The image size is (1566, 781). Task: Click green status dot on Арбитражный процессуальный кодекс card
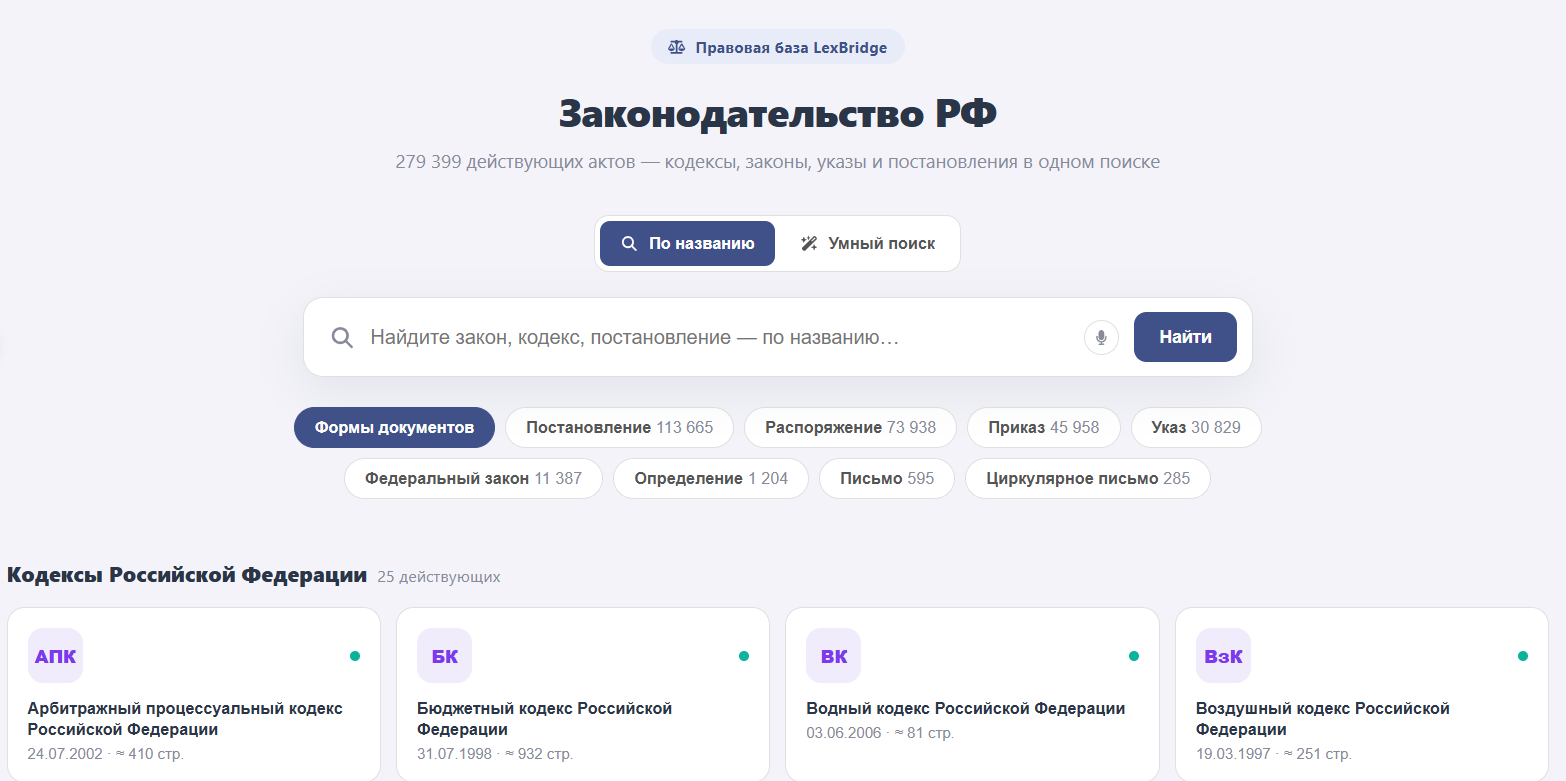click(355, 656)
